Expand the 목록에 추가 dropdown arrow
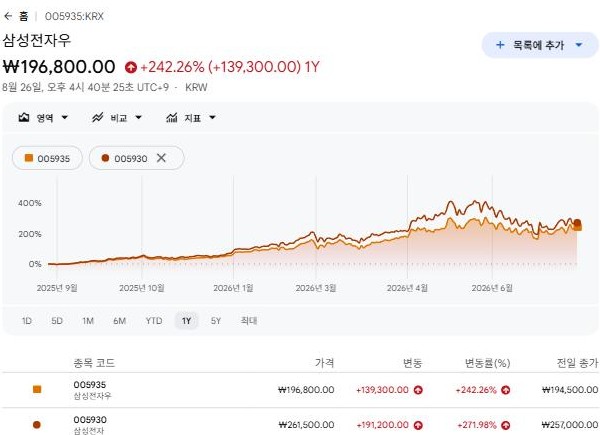The image size is (600, 435). pyautogui.click(x=579, y=45)
